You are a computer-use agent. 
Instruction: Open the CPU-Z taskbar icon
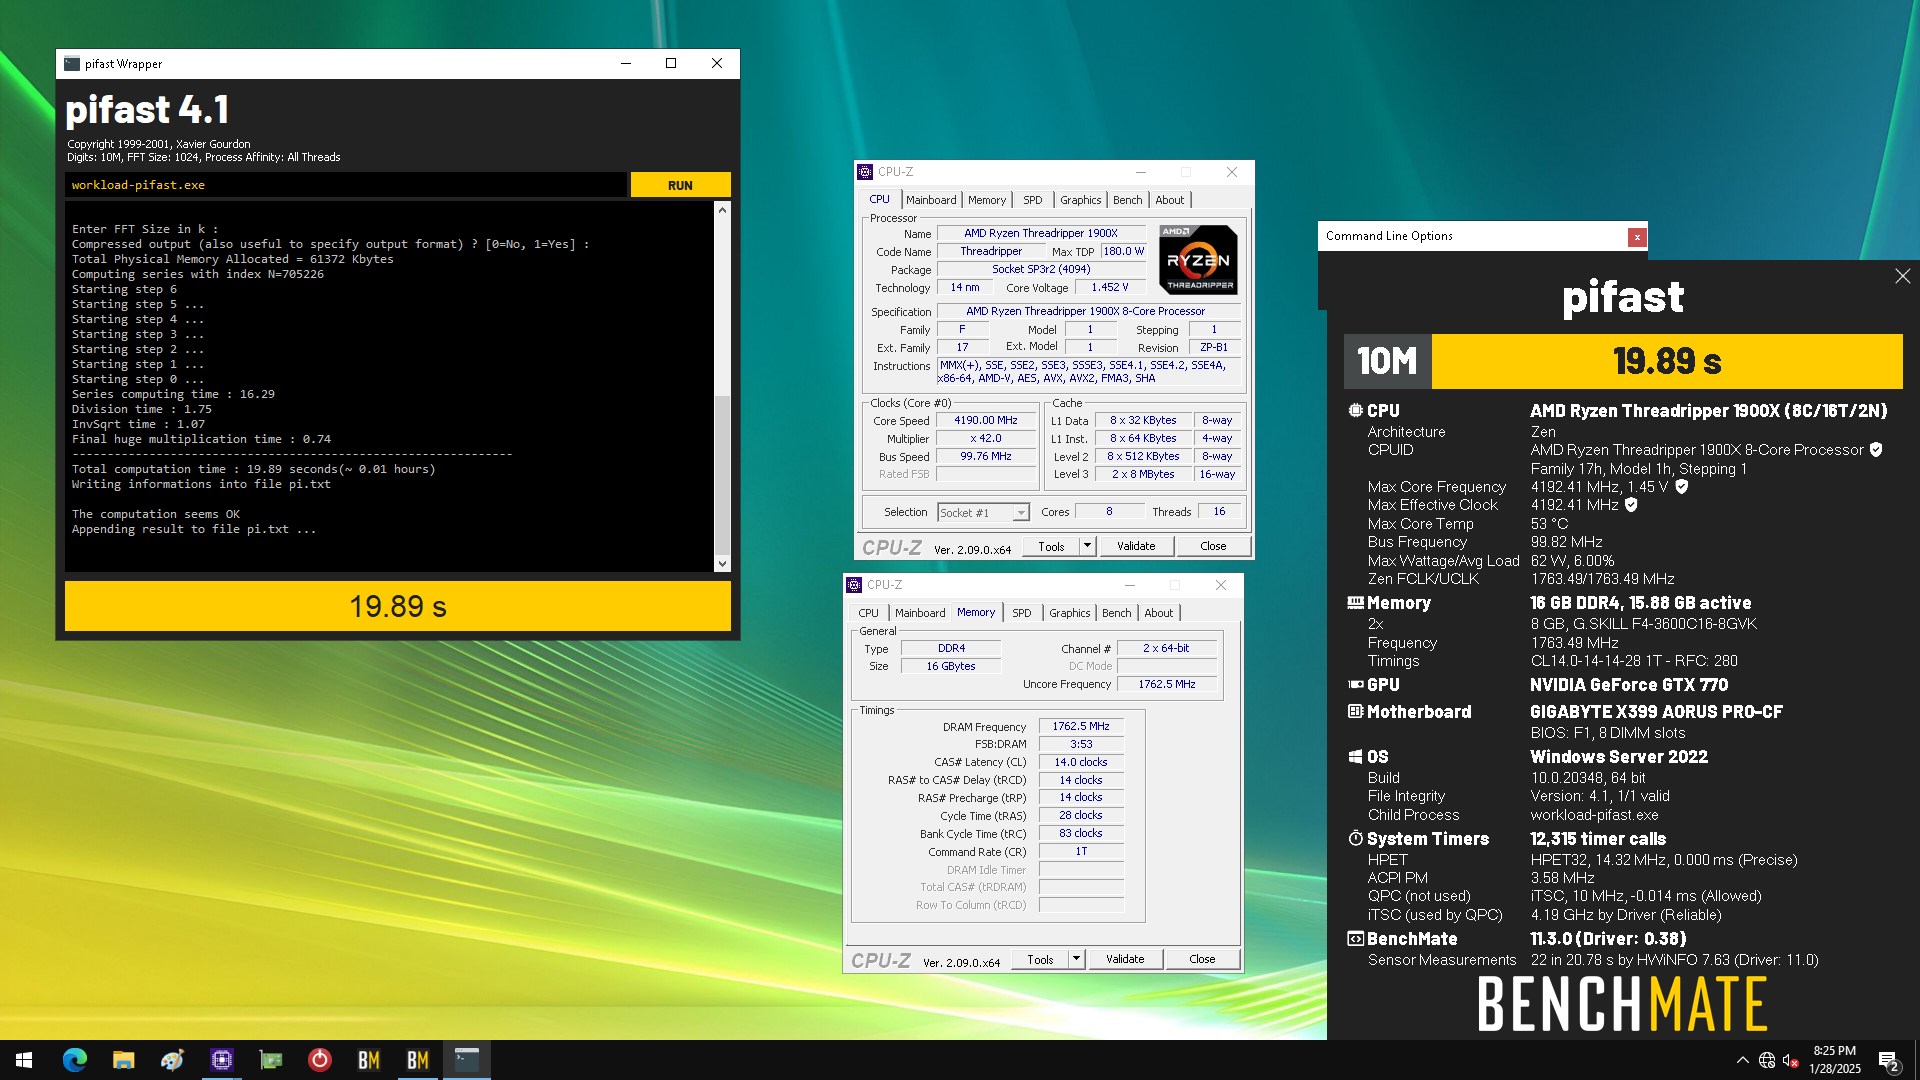click(x=221, y=1060)
